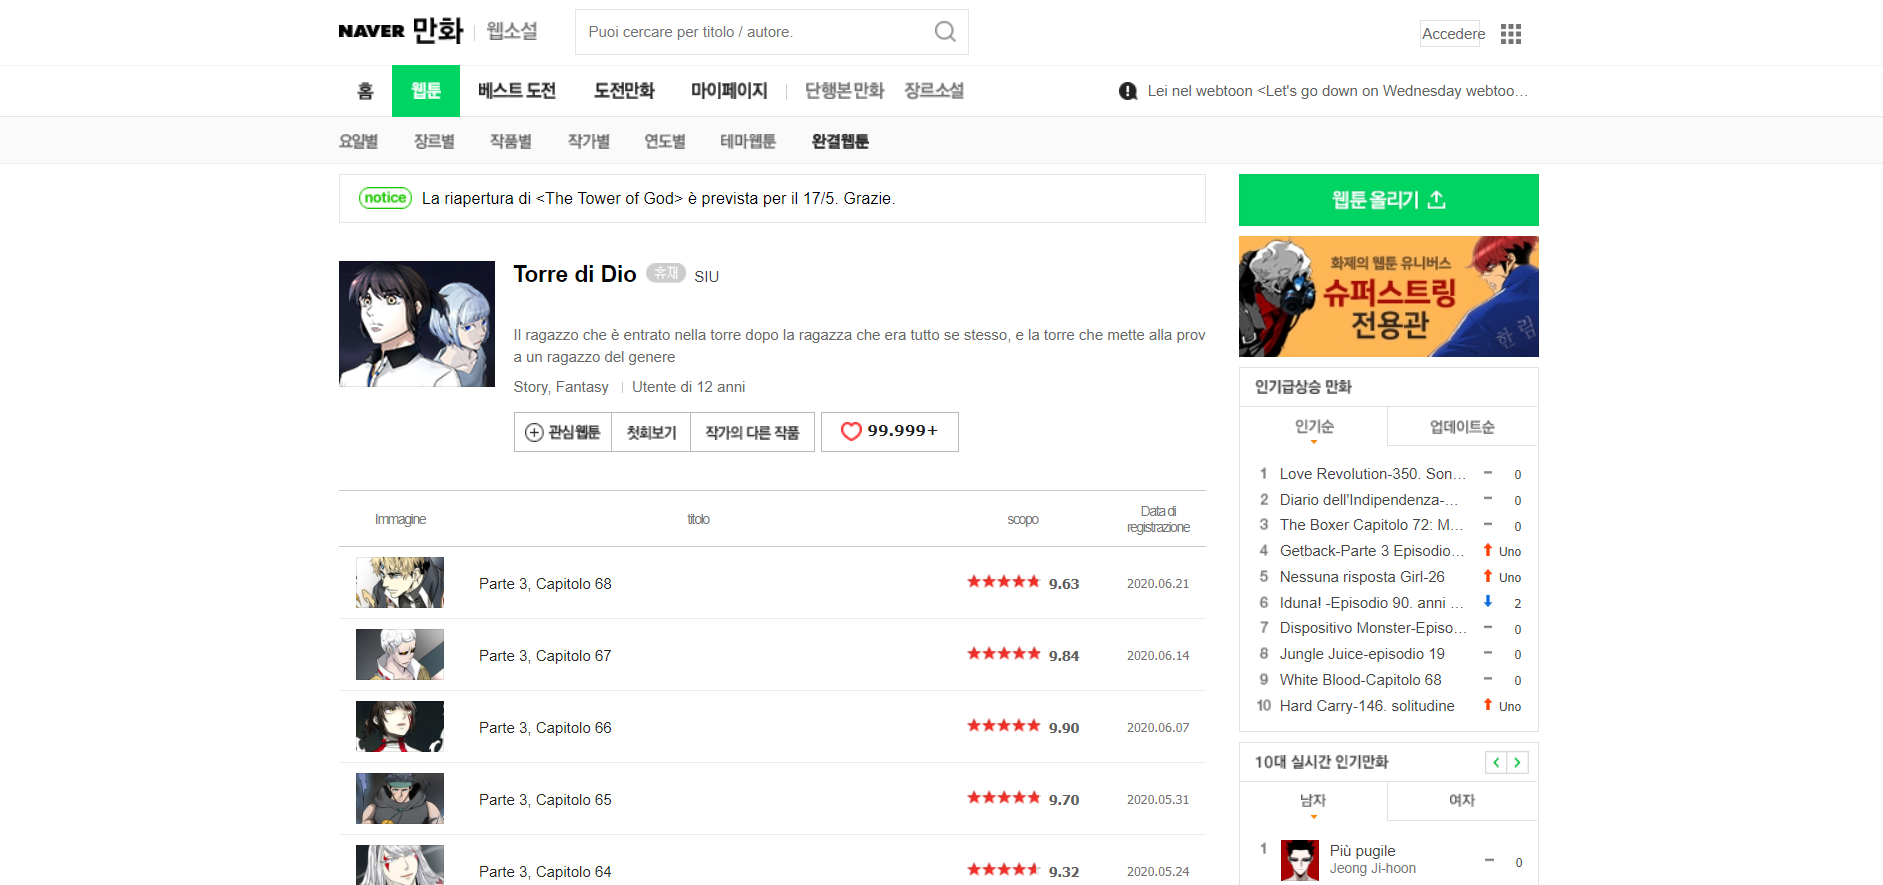Open the apps grid menu icon
The width and height of the screenshot is (1883, 885).
pyautogui.click(x=1511, y=34)
